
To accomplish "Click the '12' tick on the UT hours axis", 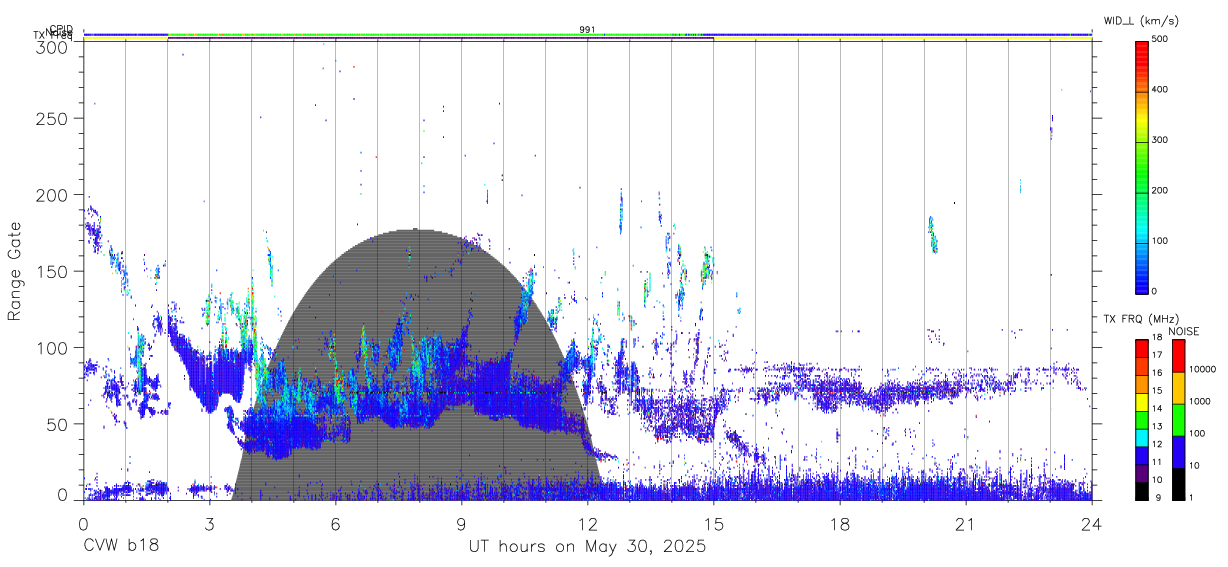I will pyautogui.click(x=587, y=523).
